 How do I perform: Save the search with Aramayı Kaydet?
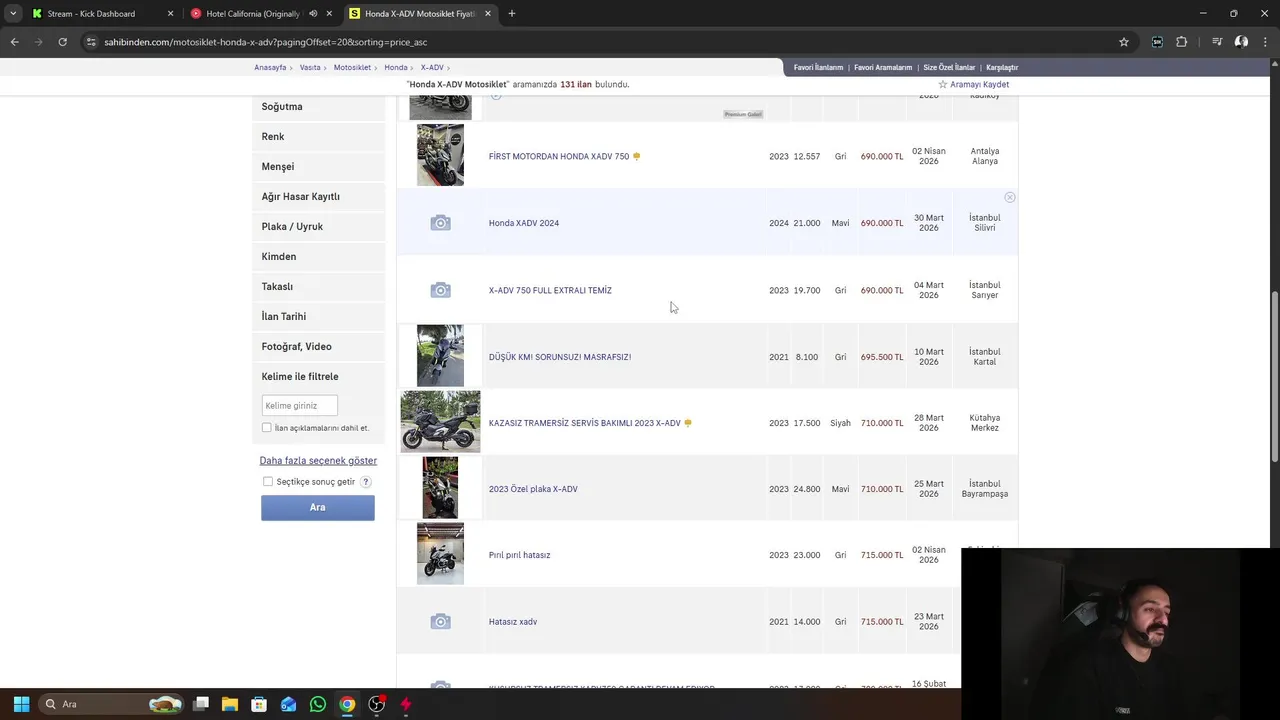[973, 84]
